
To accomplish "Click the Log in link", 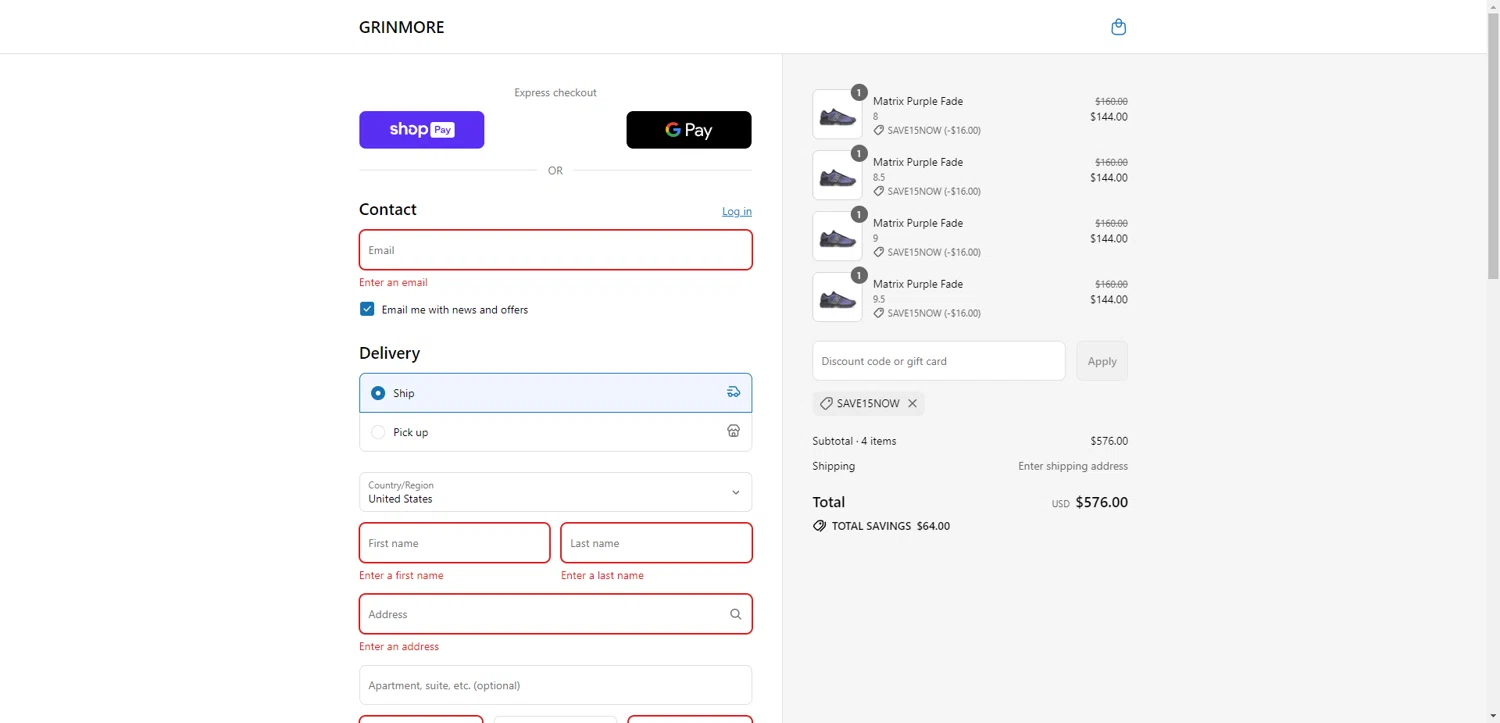I will point(737,211).
